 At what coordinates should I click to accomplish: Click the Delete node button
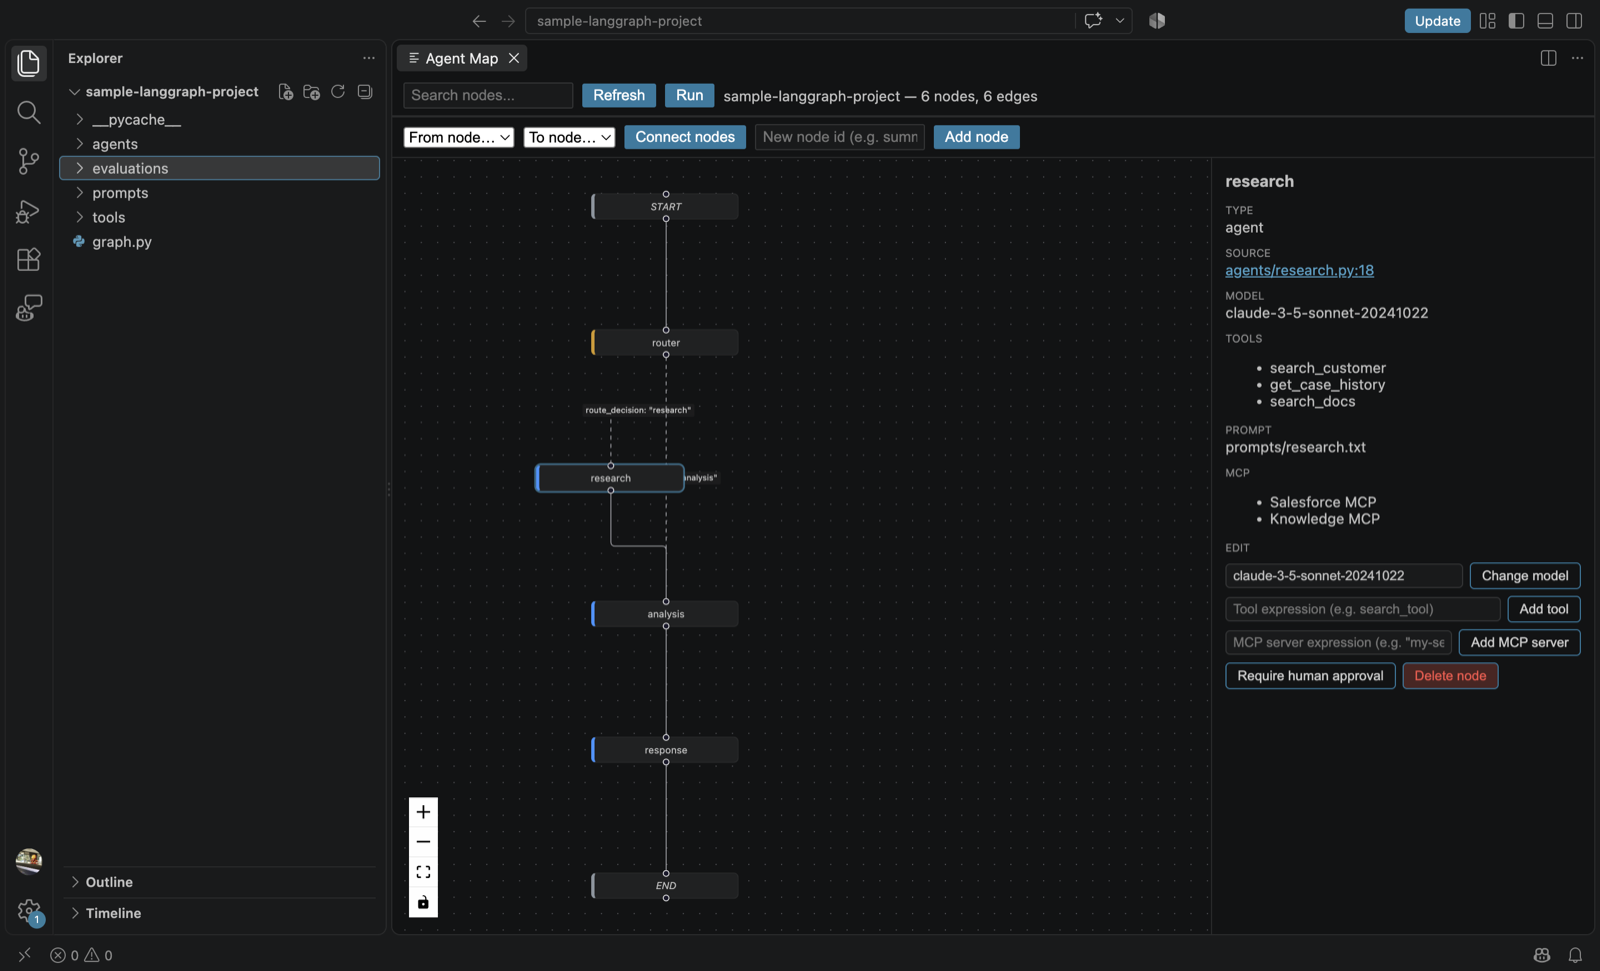[1450, 676]
